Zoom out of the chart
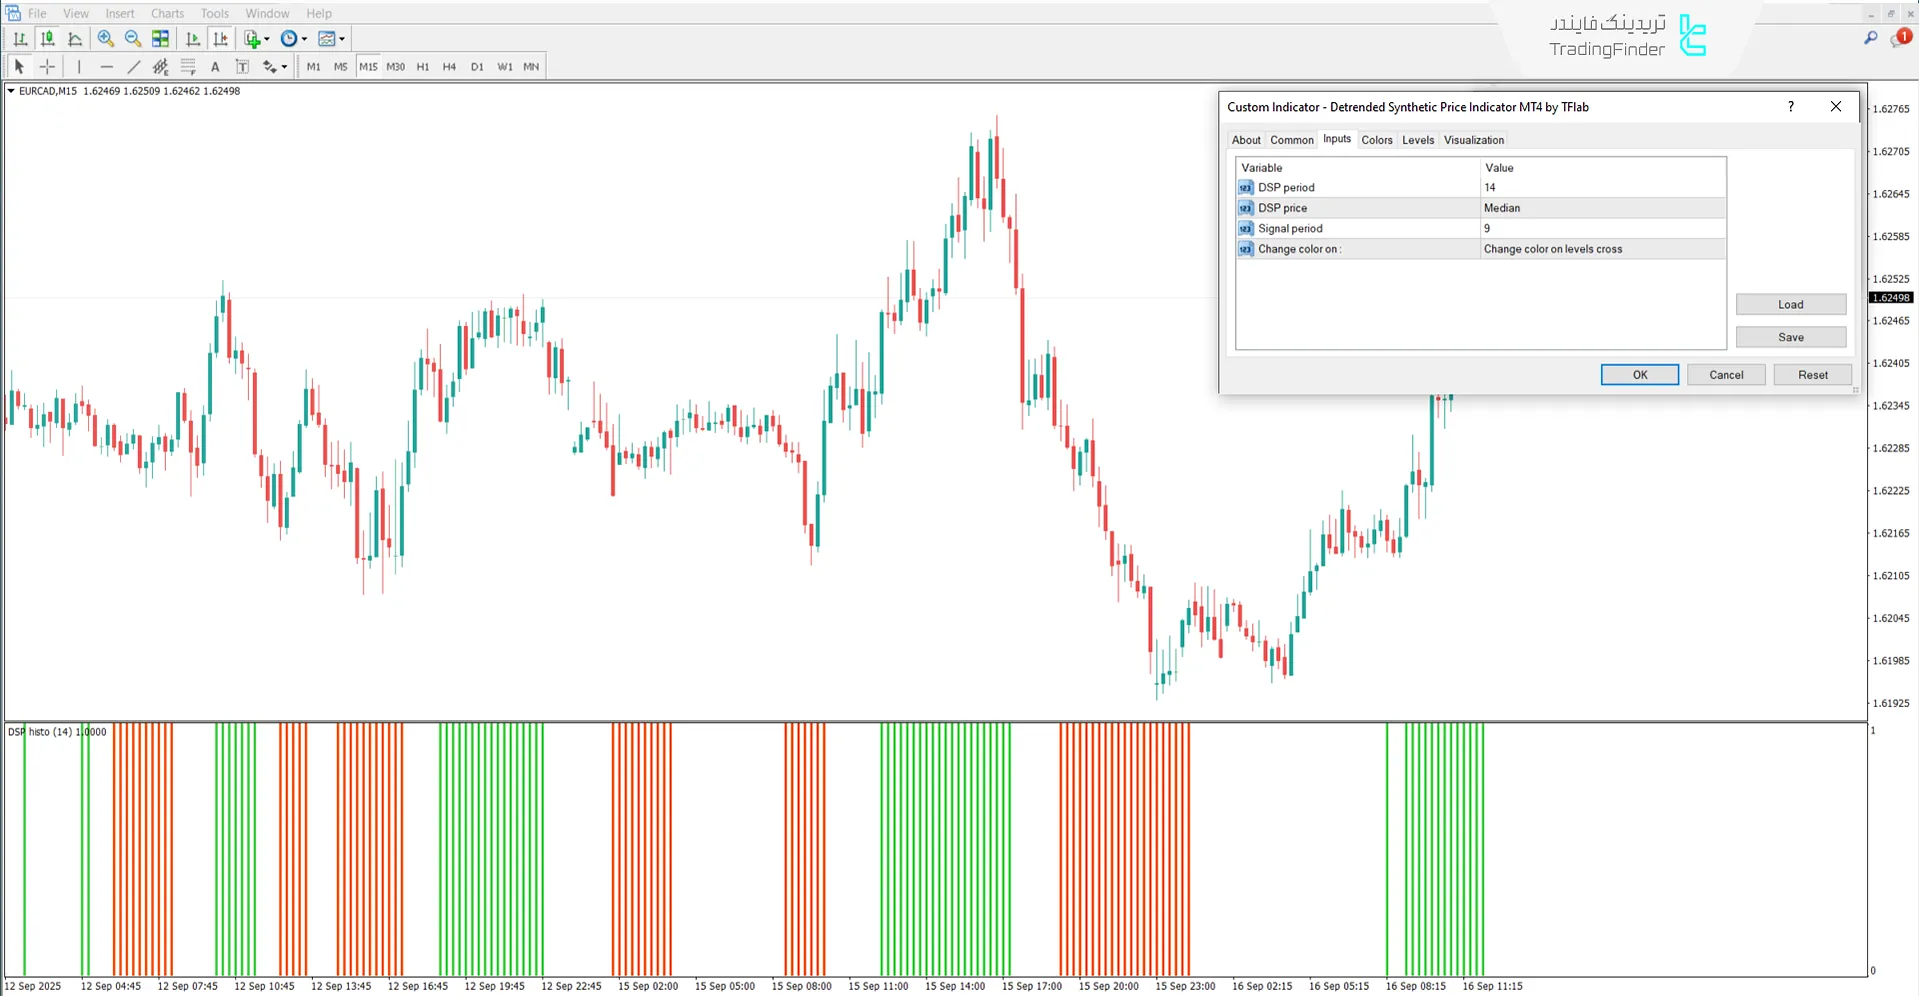 132,38
